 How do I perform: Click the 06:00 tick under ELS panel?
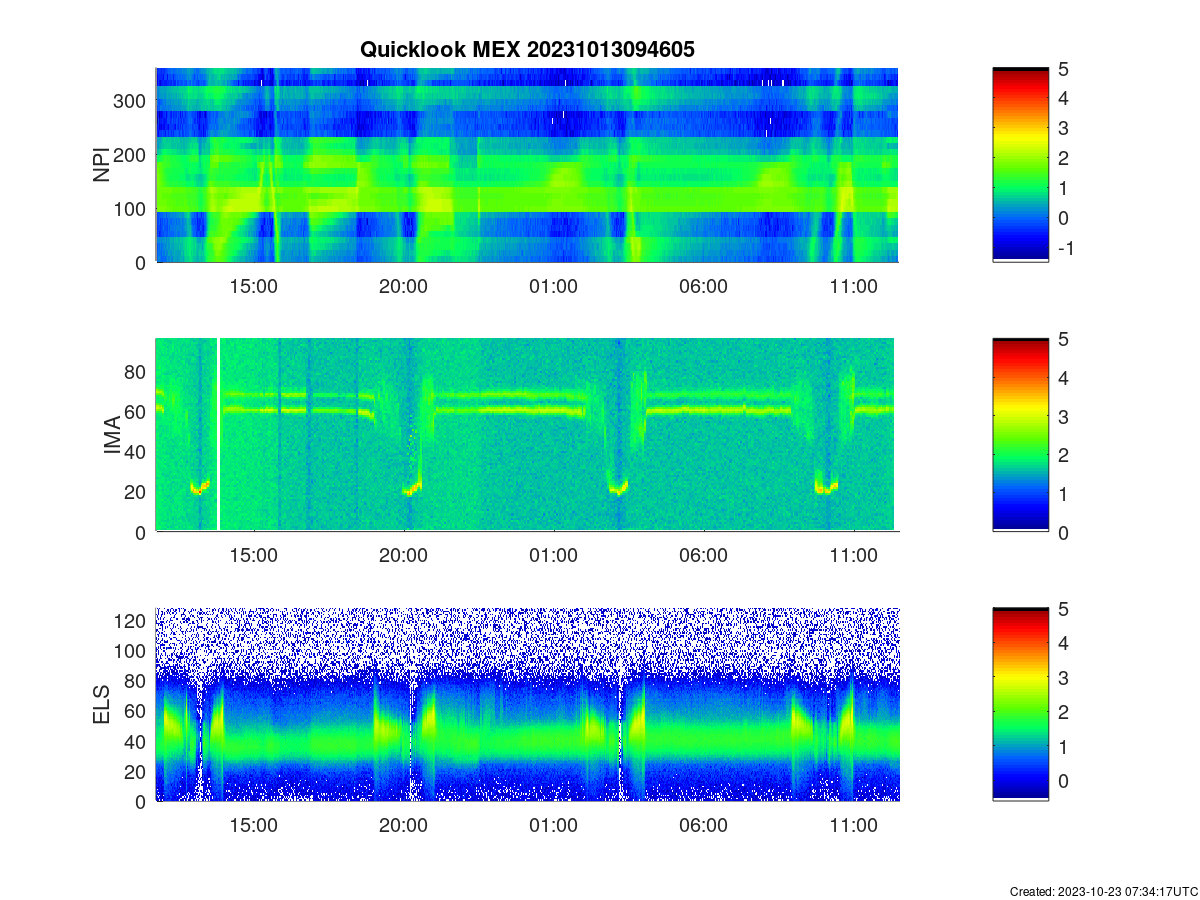click(x=704, y=825)
